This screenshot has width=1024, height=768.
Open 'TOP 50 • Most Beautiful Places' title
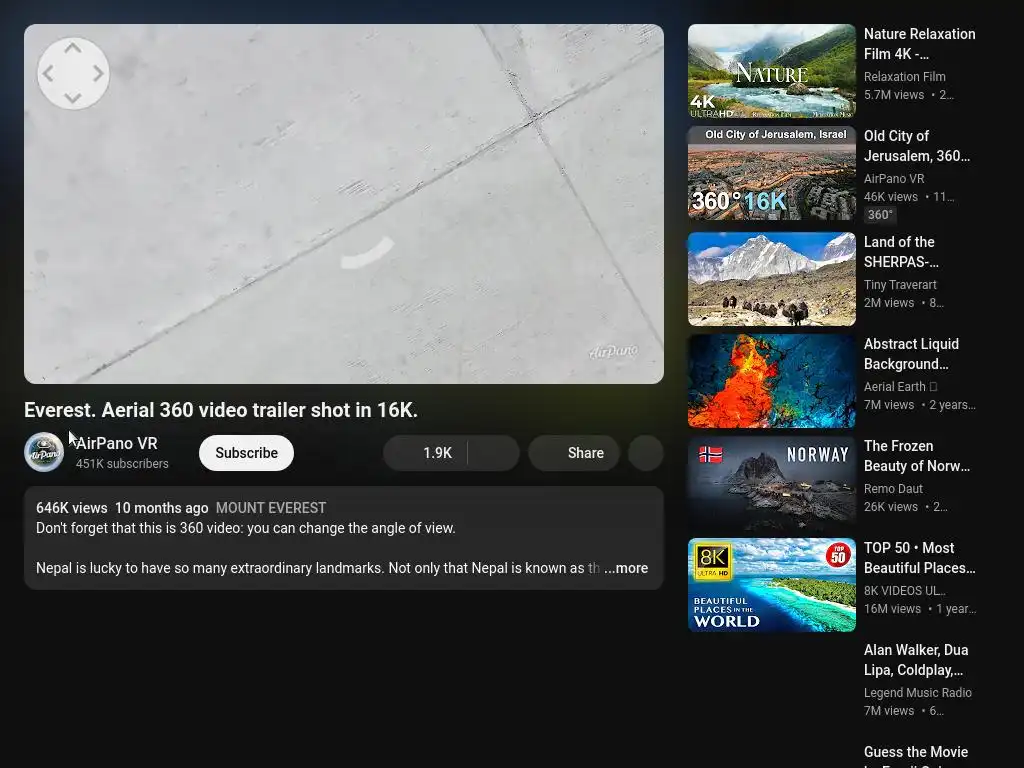pos(920,557)
